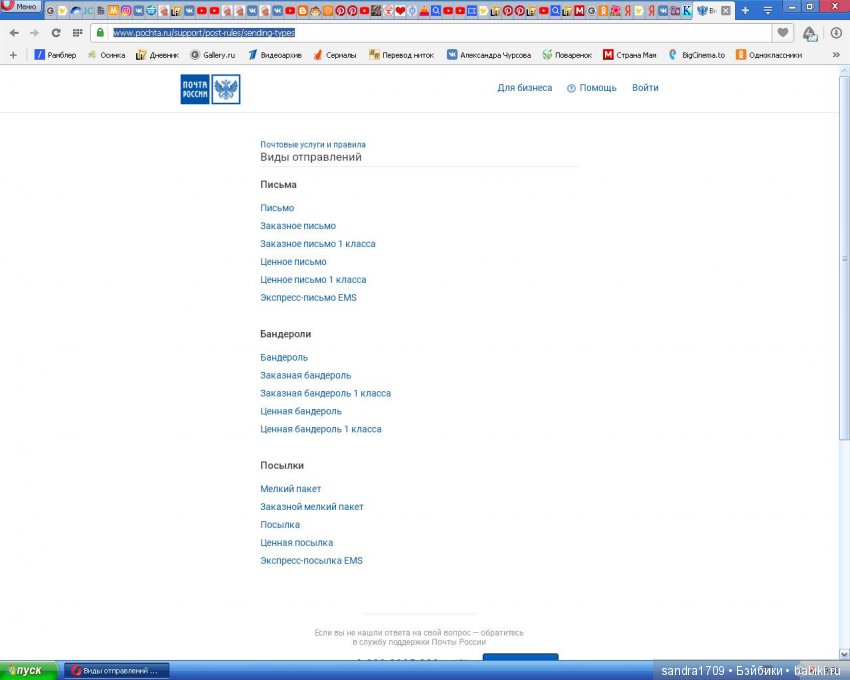This screenshot has height=680, width=850.
Task: Open Ценная бандероль 1 класса link
Action: (x=320, y=429)
